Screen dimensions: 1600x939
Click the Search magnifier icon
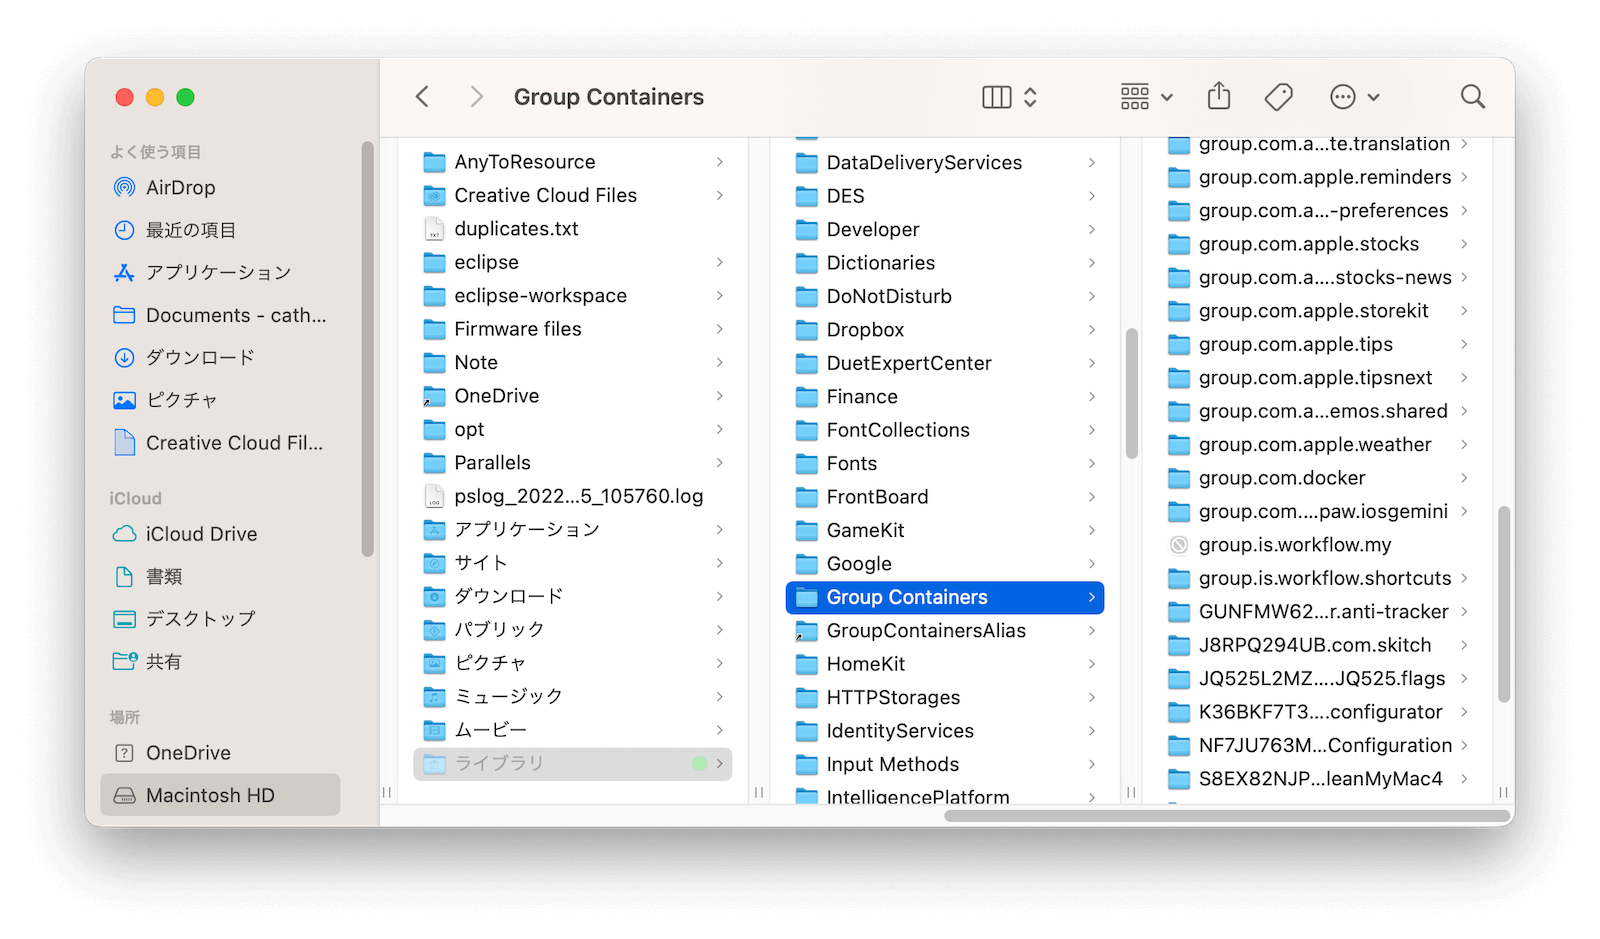1472,97
